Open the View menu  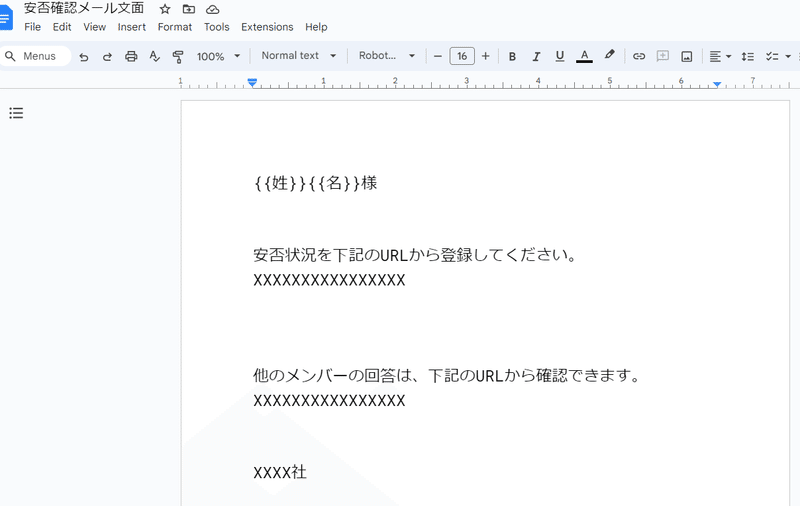click(94, 27)
